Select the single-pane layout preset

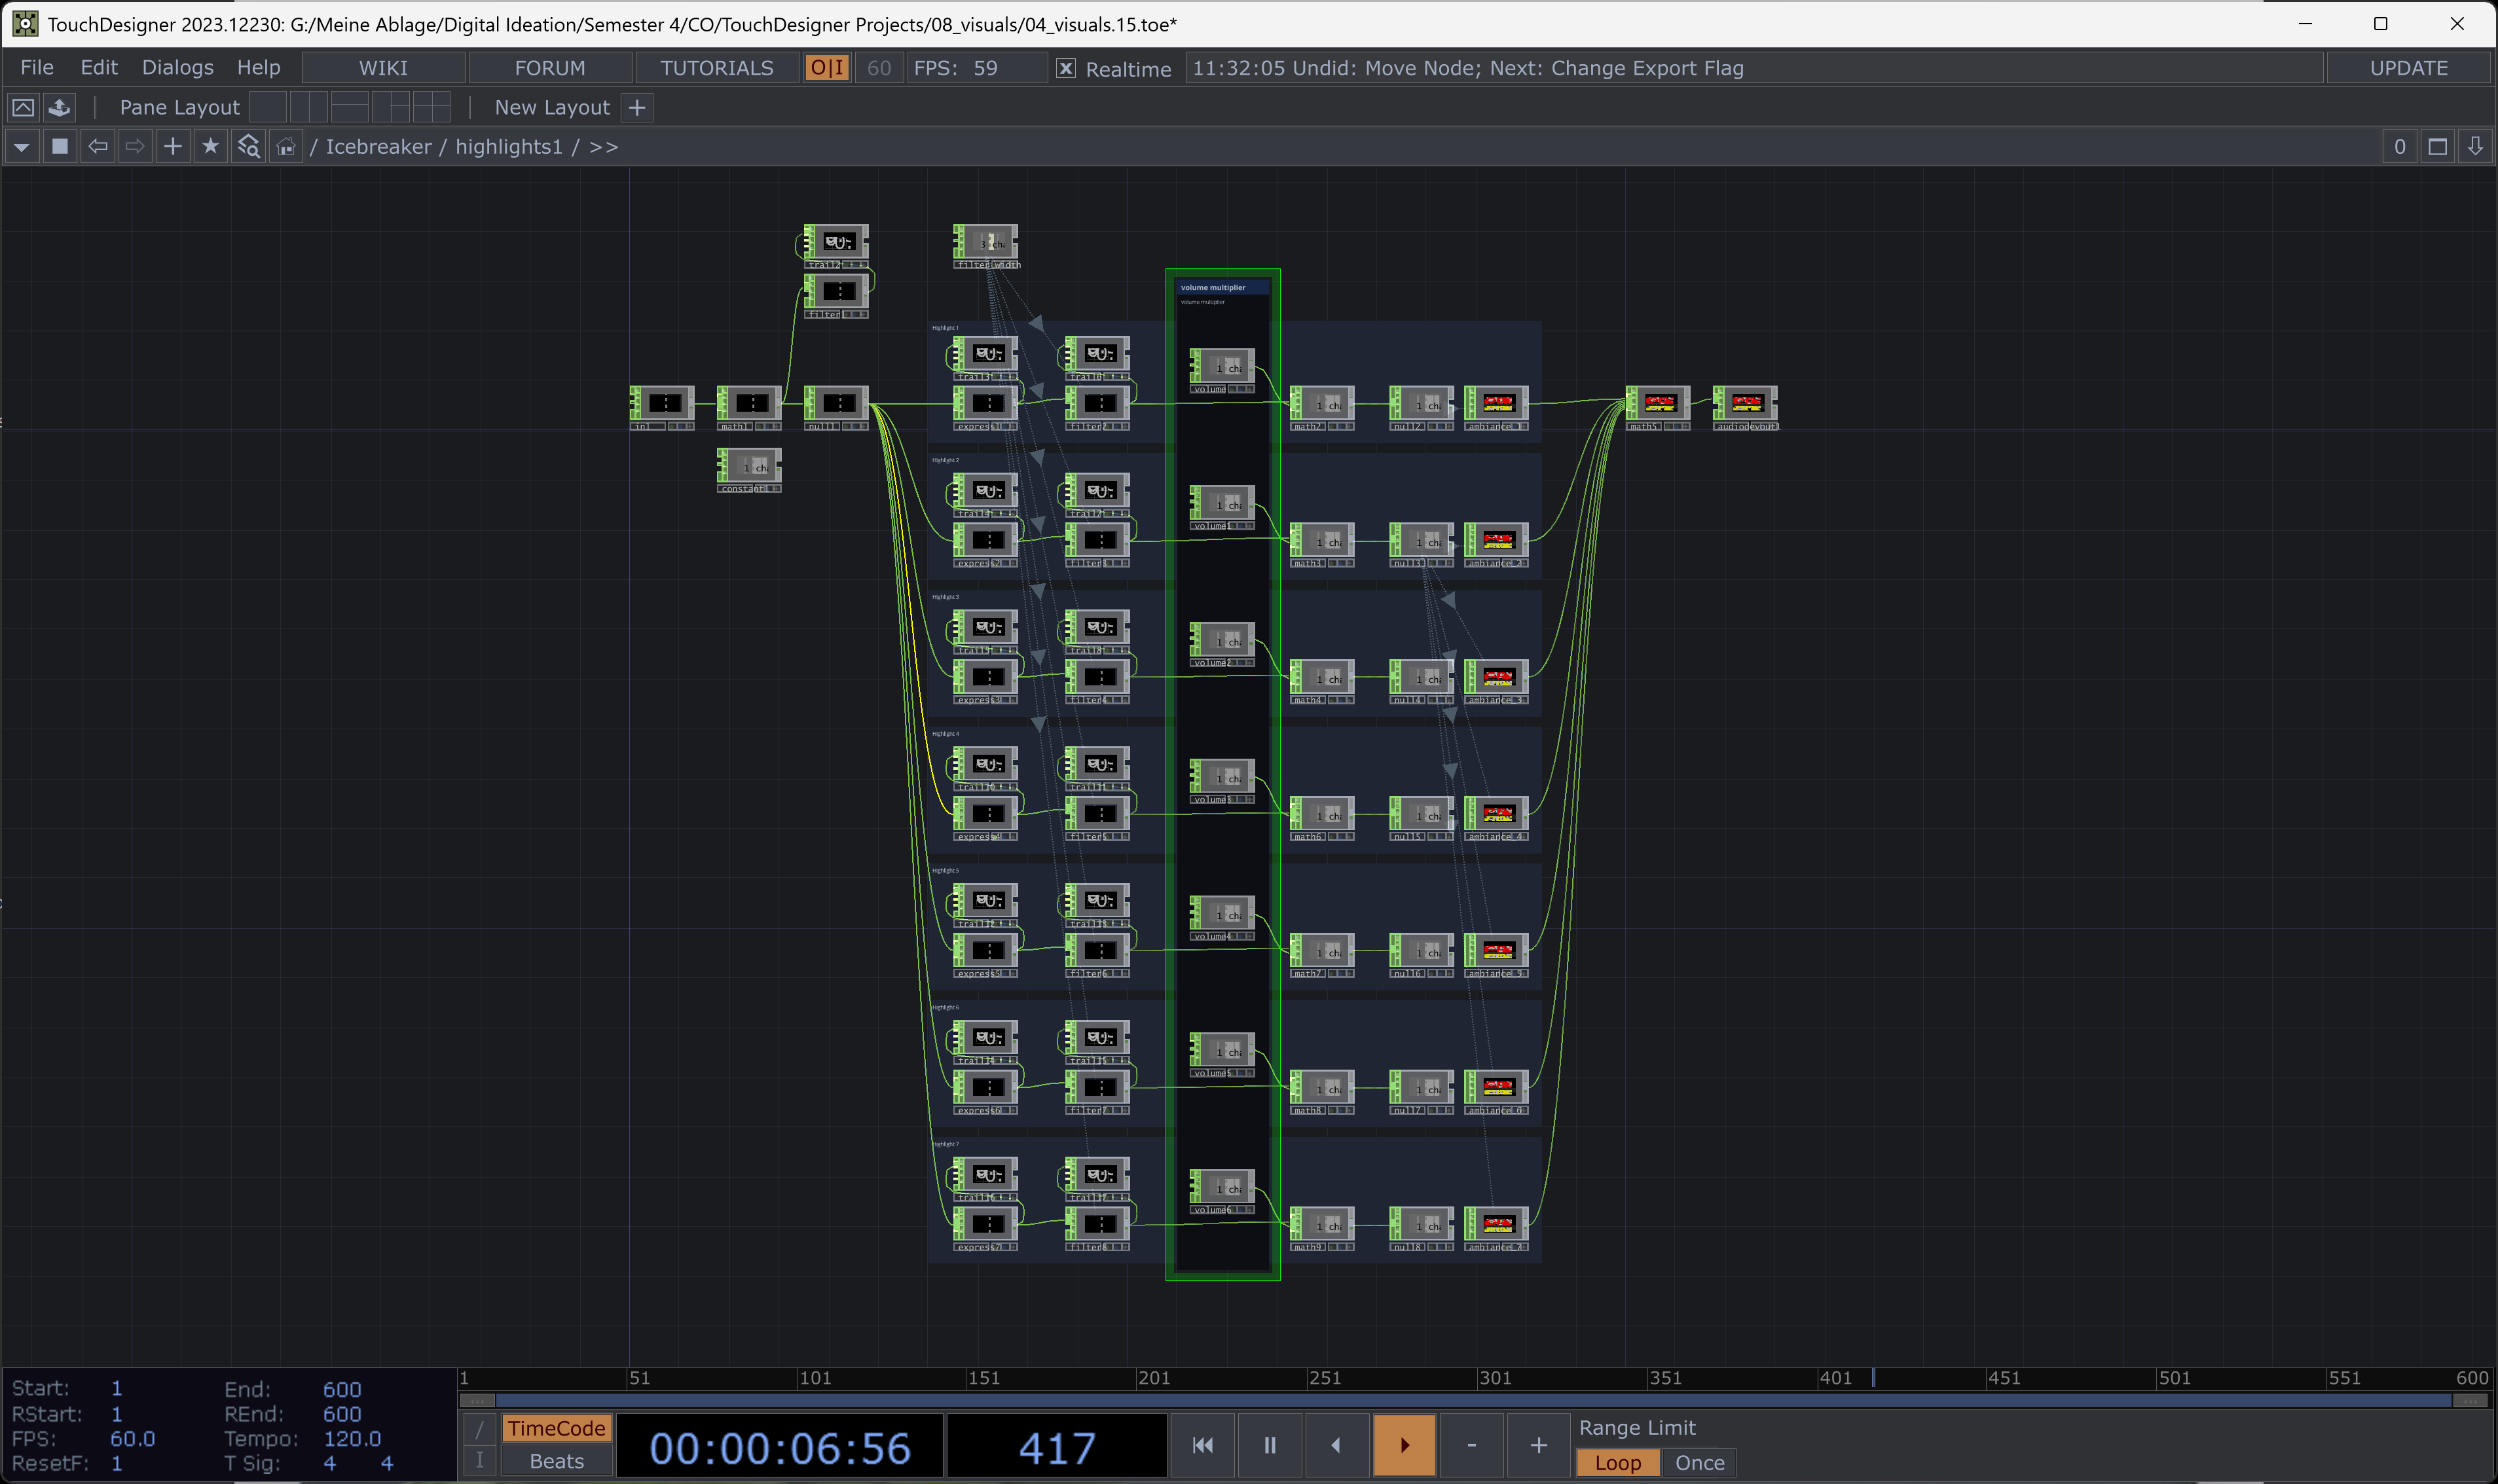tap(268, 107)
